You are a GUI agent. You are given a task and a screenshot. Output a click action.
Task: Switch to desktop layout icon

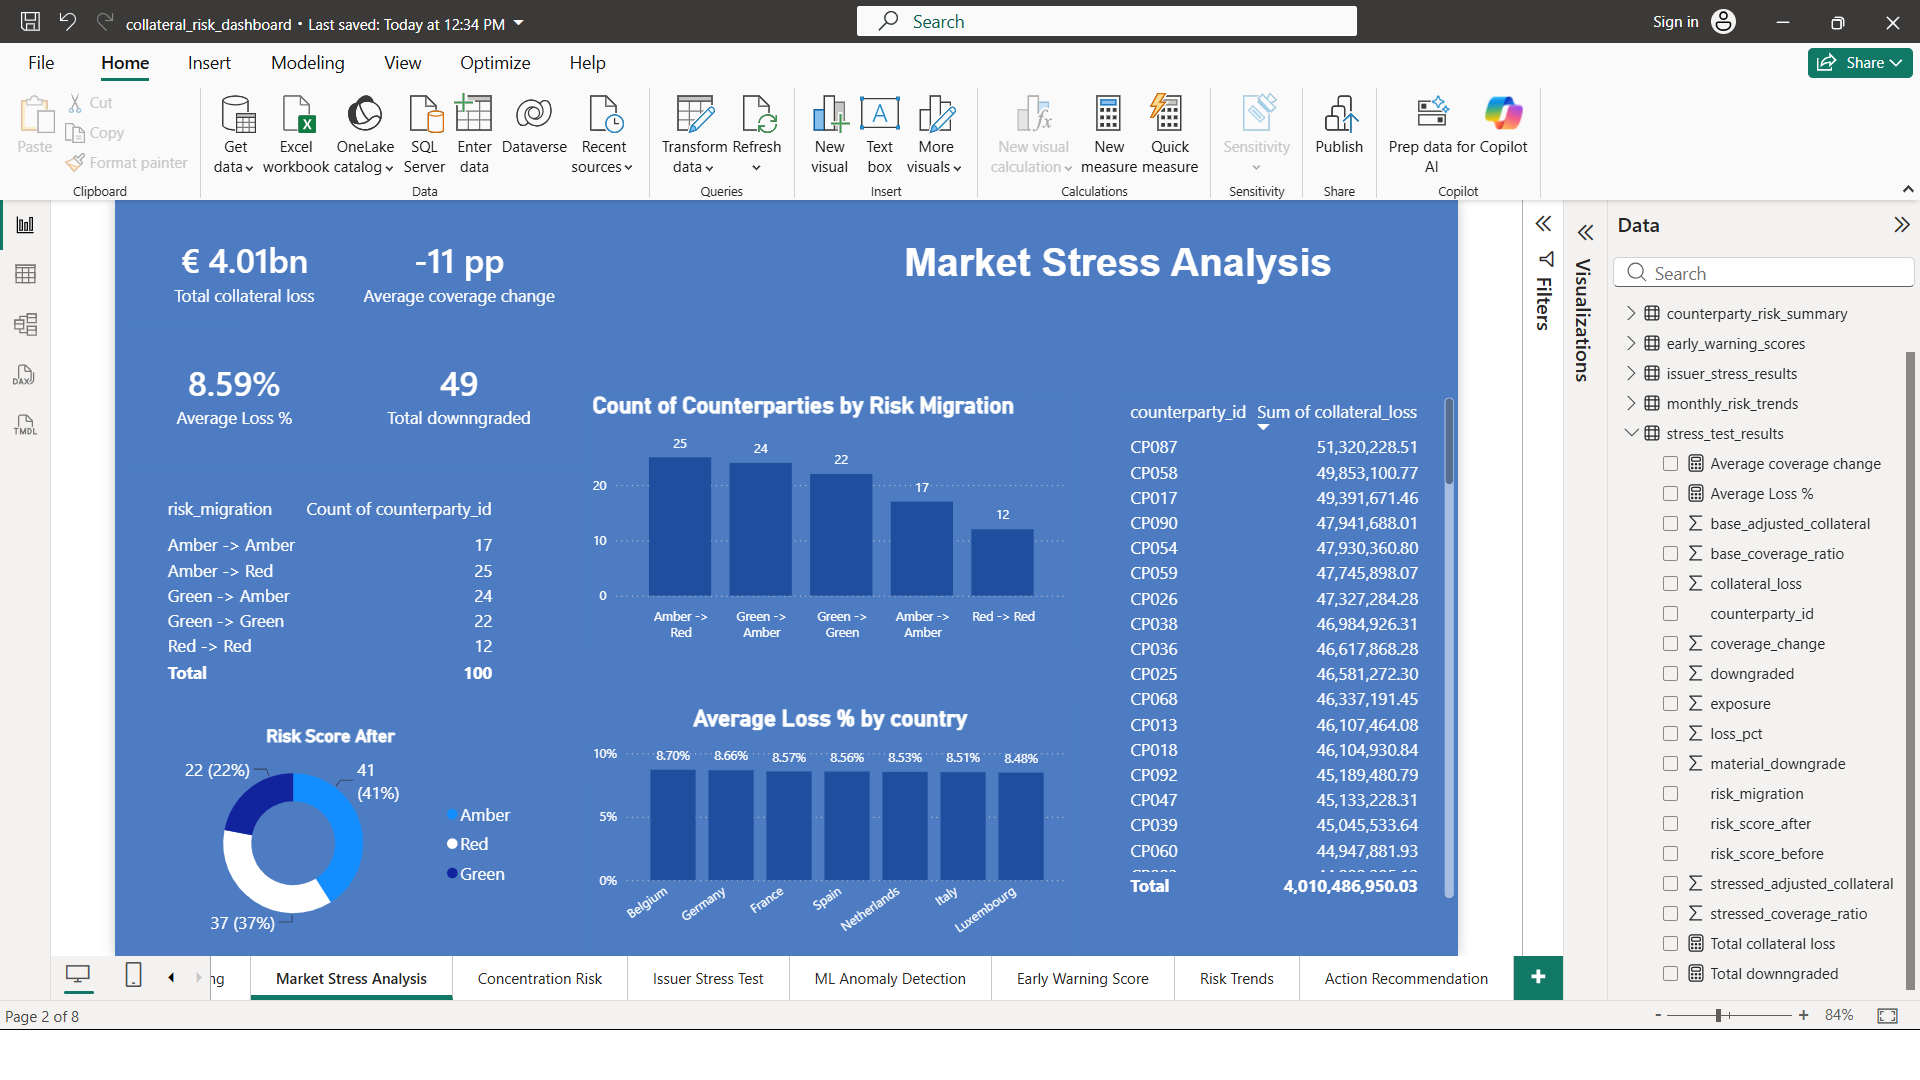coord(77,975)
